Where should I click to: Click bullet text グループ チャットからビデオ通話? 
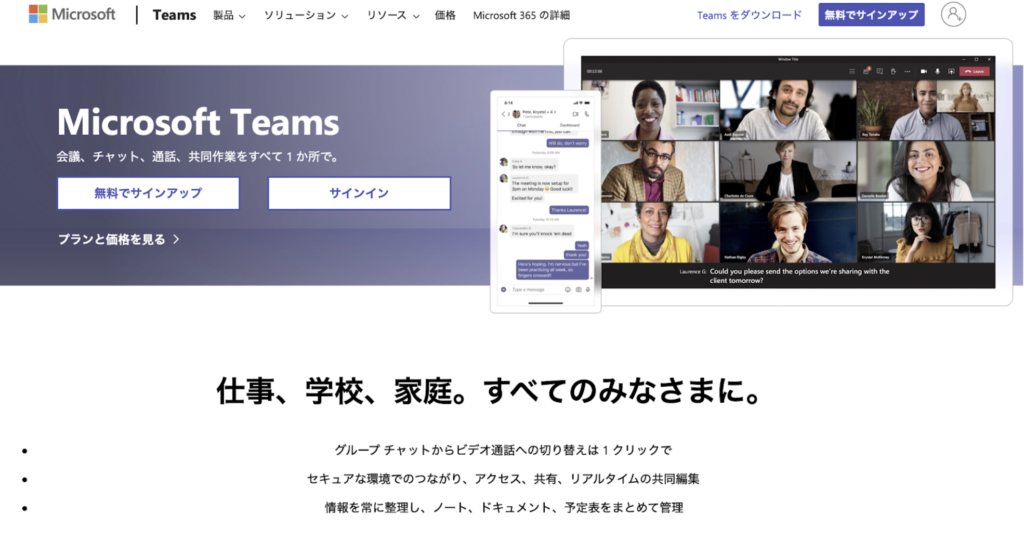[x=503, y=450]
